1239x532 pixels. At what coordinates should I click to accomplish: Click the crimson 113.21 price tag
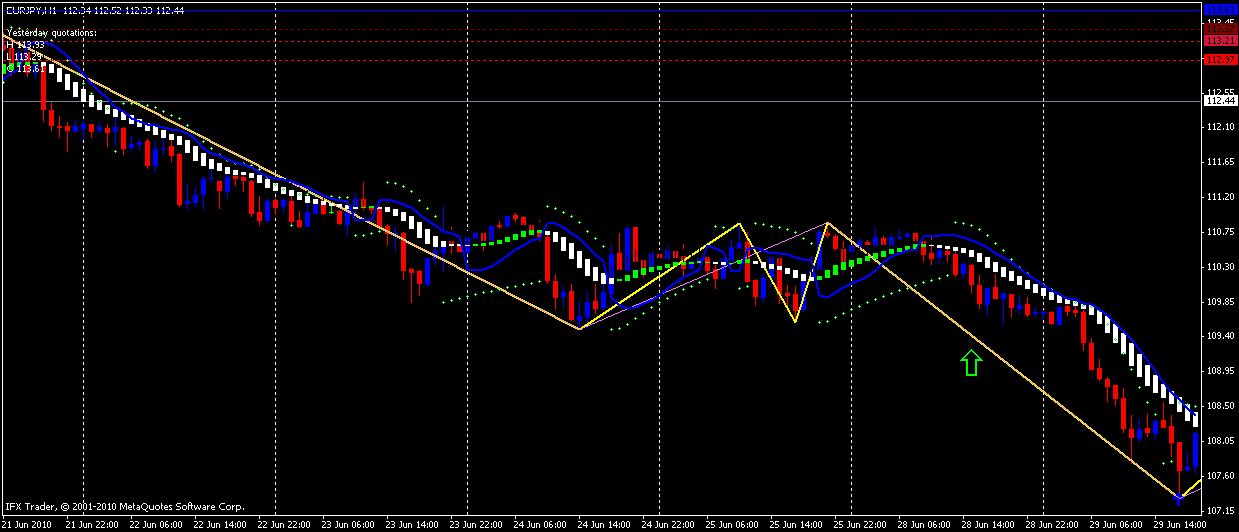point(1220,41)
